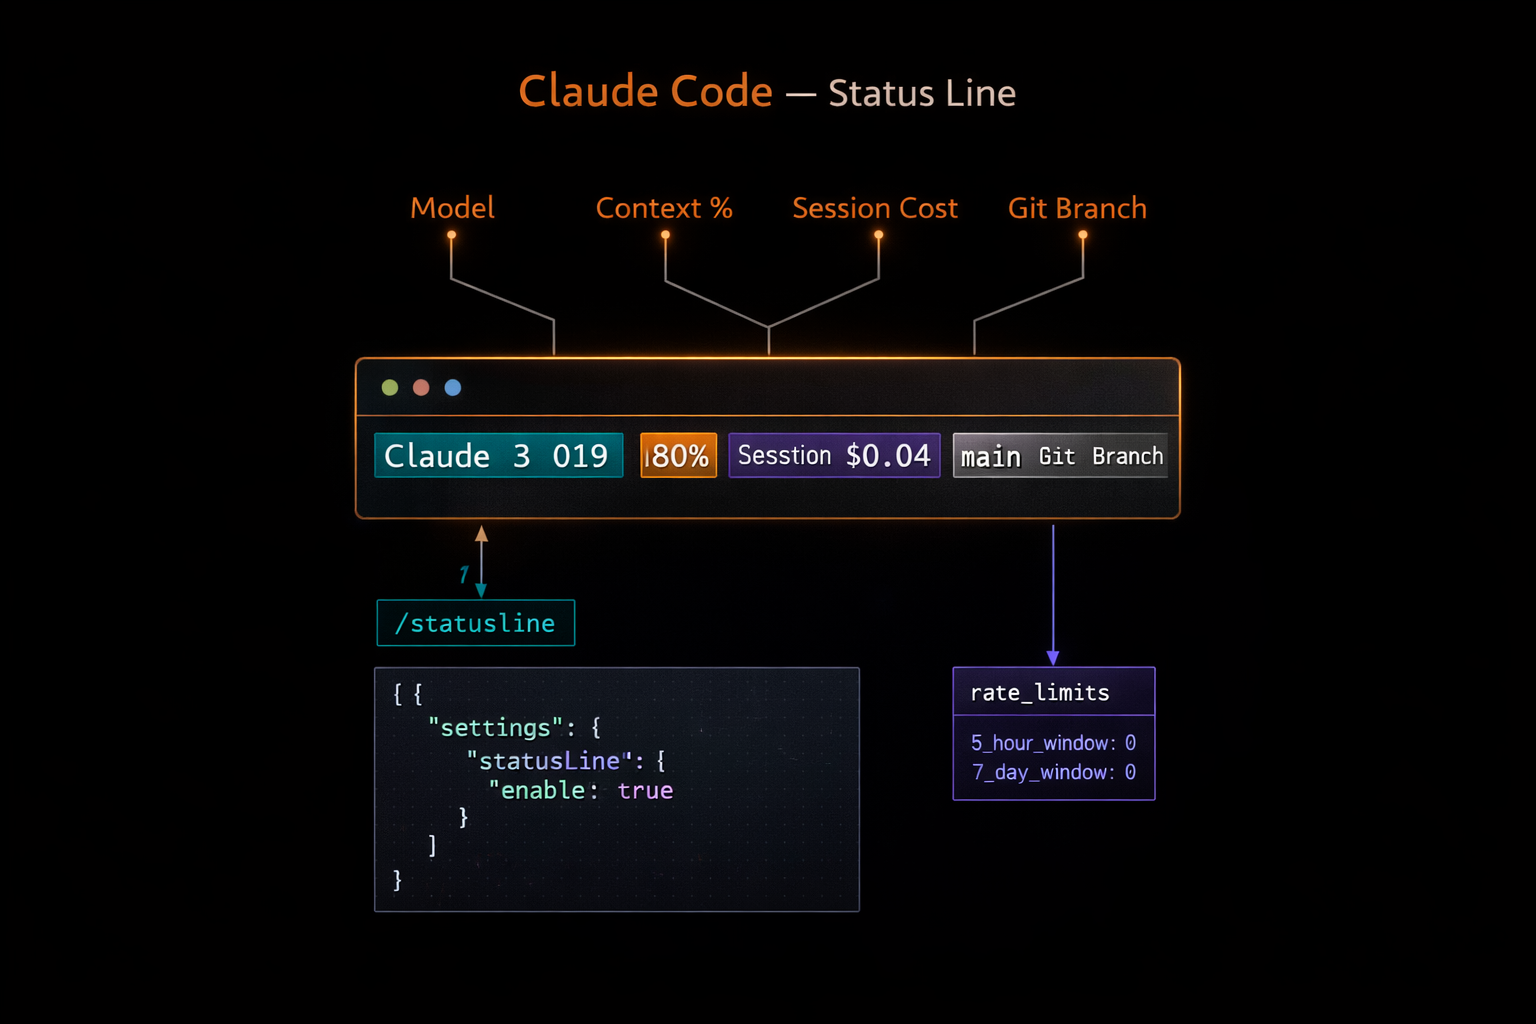Click the orange "Git Branch" label above the window
This screenshot has width=1536, height=1024.
1077,208
